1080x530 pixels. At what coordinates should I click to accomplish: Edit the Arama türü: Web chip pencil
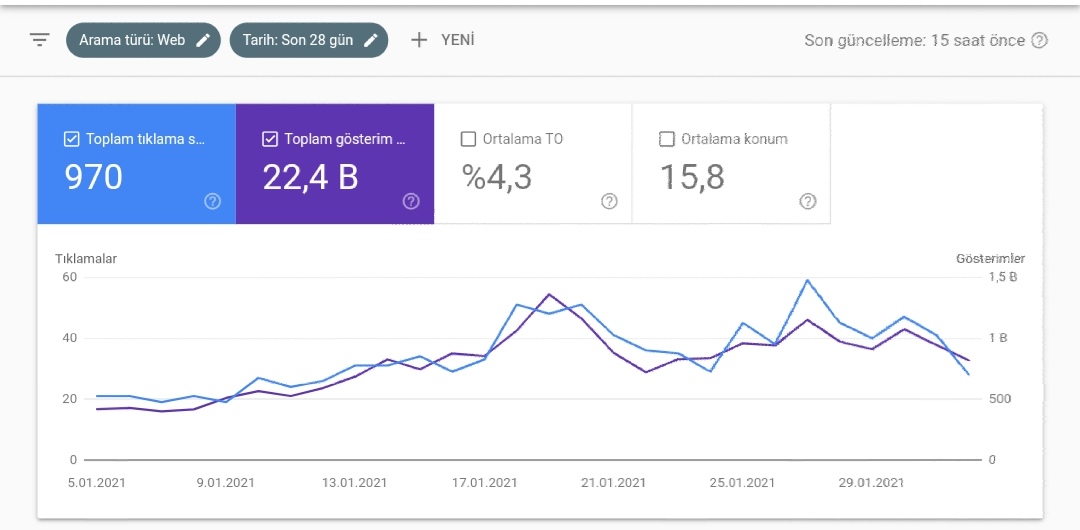point(202,40)
